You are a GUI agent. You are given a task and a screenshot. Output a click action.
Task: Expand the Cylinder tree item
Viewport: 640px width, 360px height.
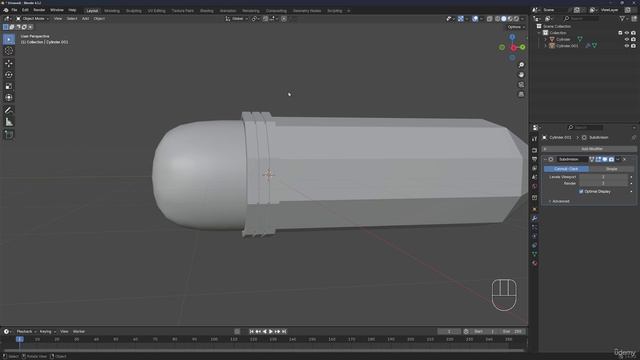coord(546,39)
